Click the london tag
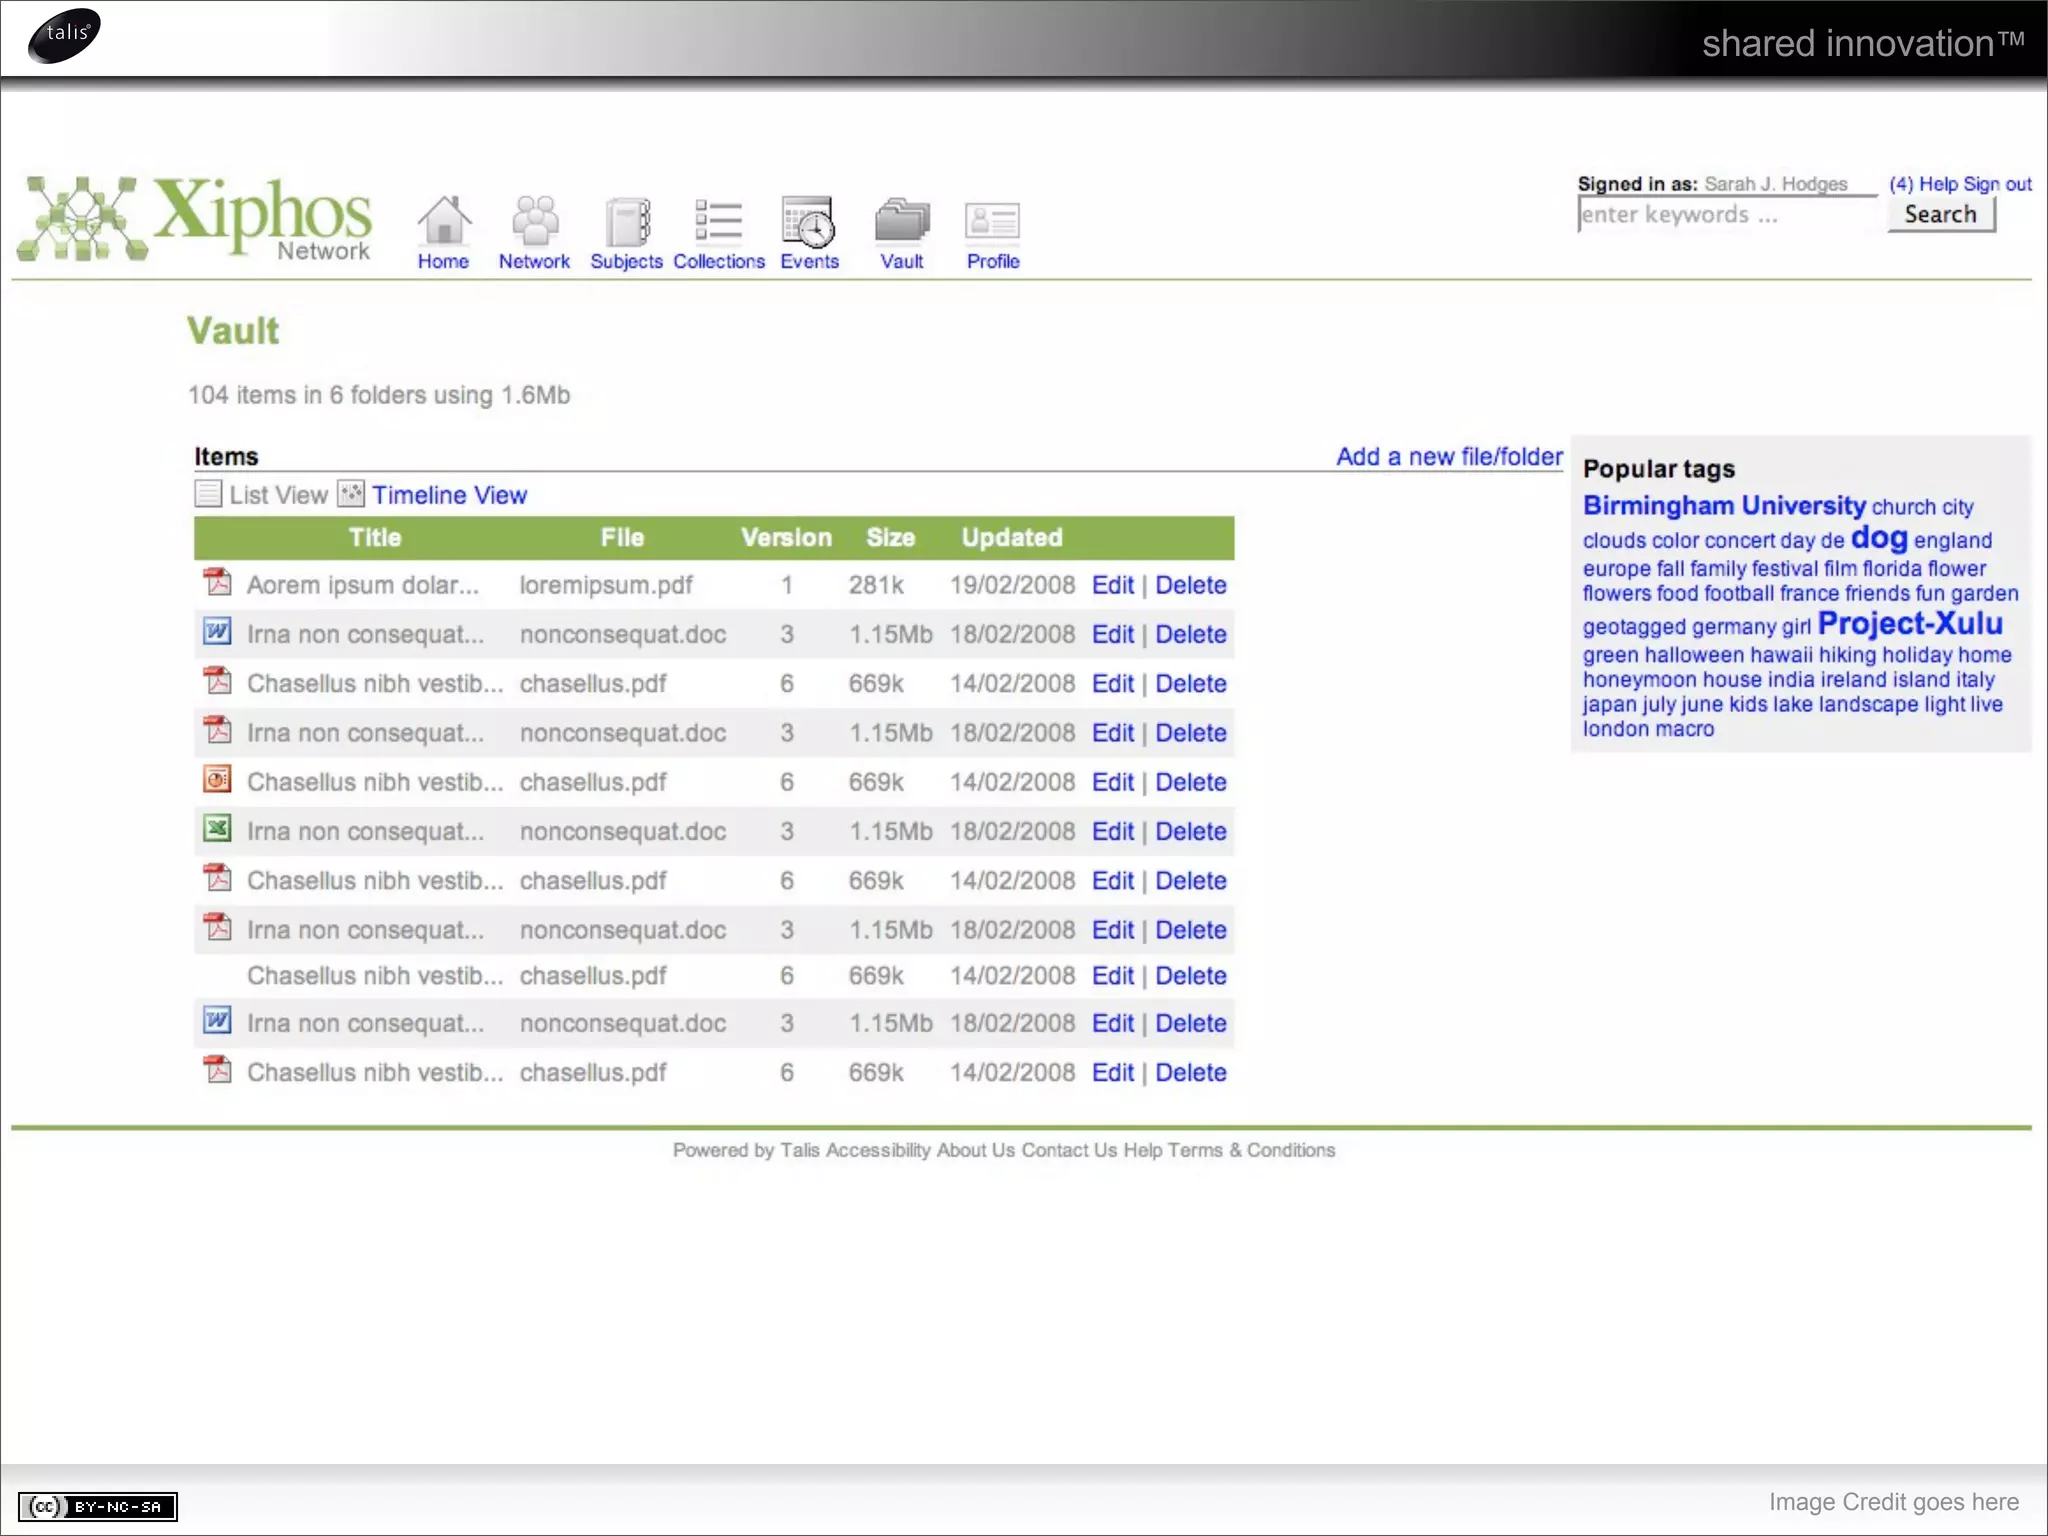 click(1615, 729)
